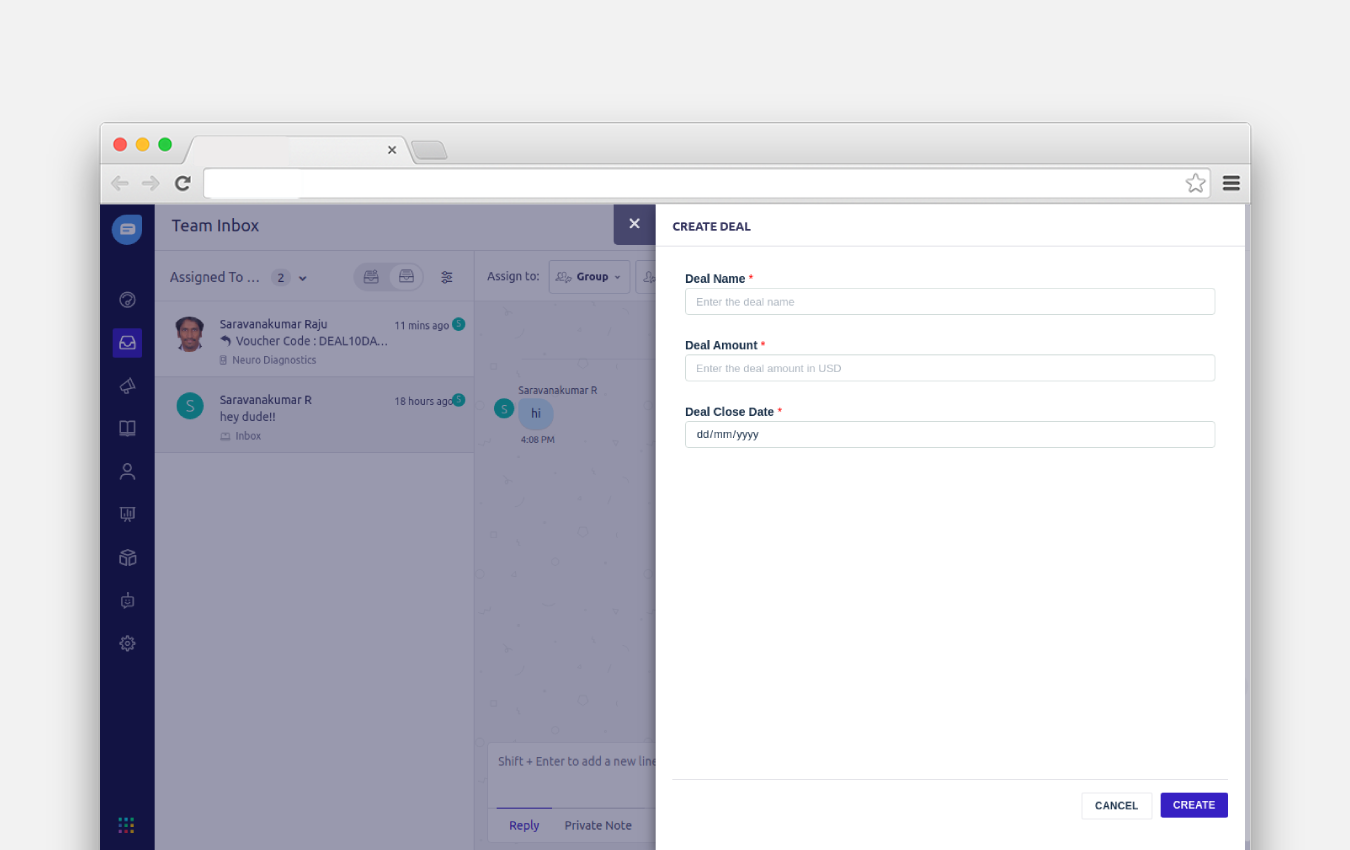Viewport: 1350px width, 850px height.
Task: Open the Integrations cube icon
Action: tap(127, 557)
